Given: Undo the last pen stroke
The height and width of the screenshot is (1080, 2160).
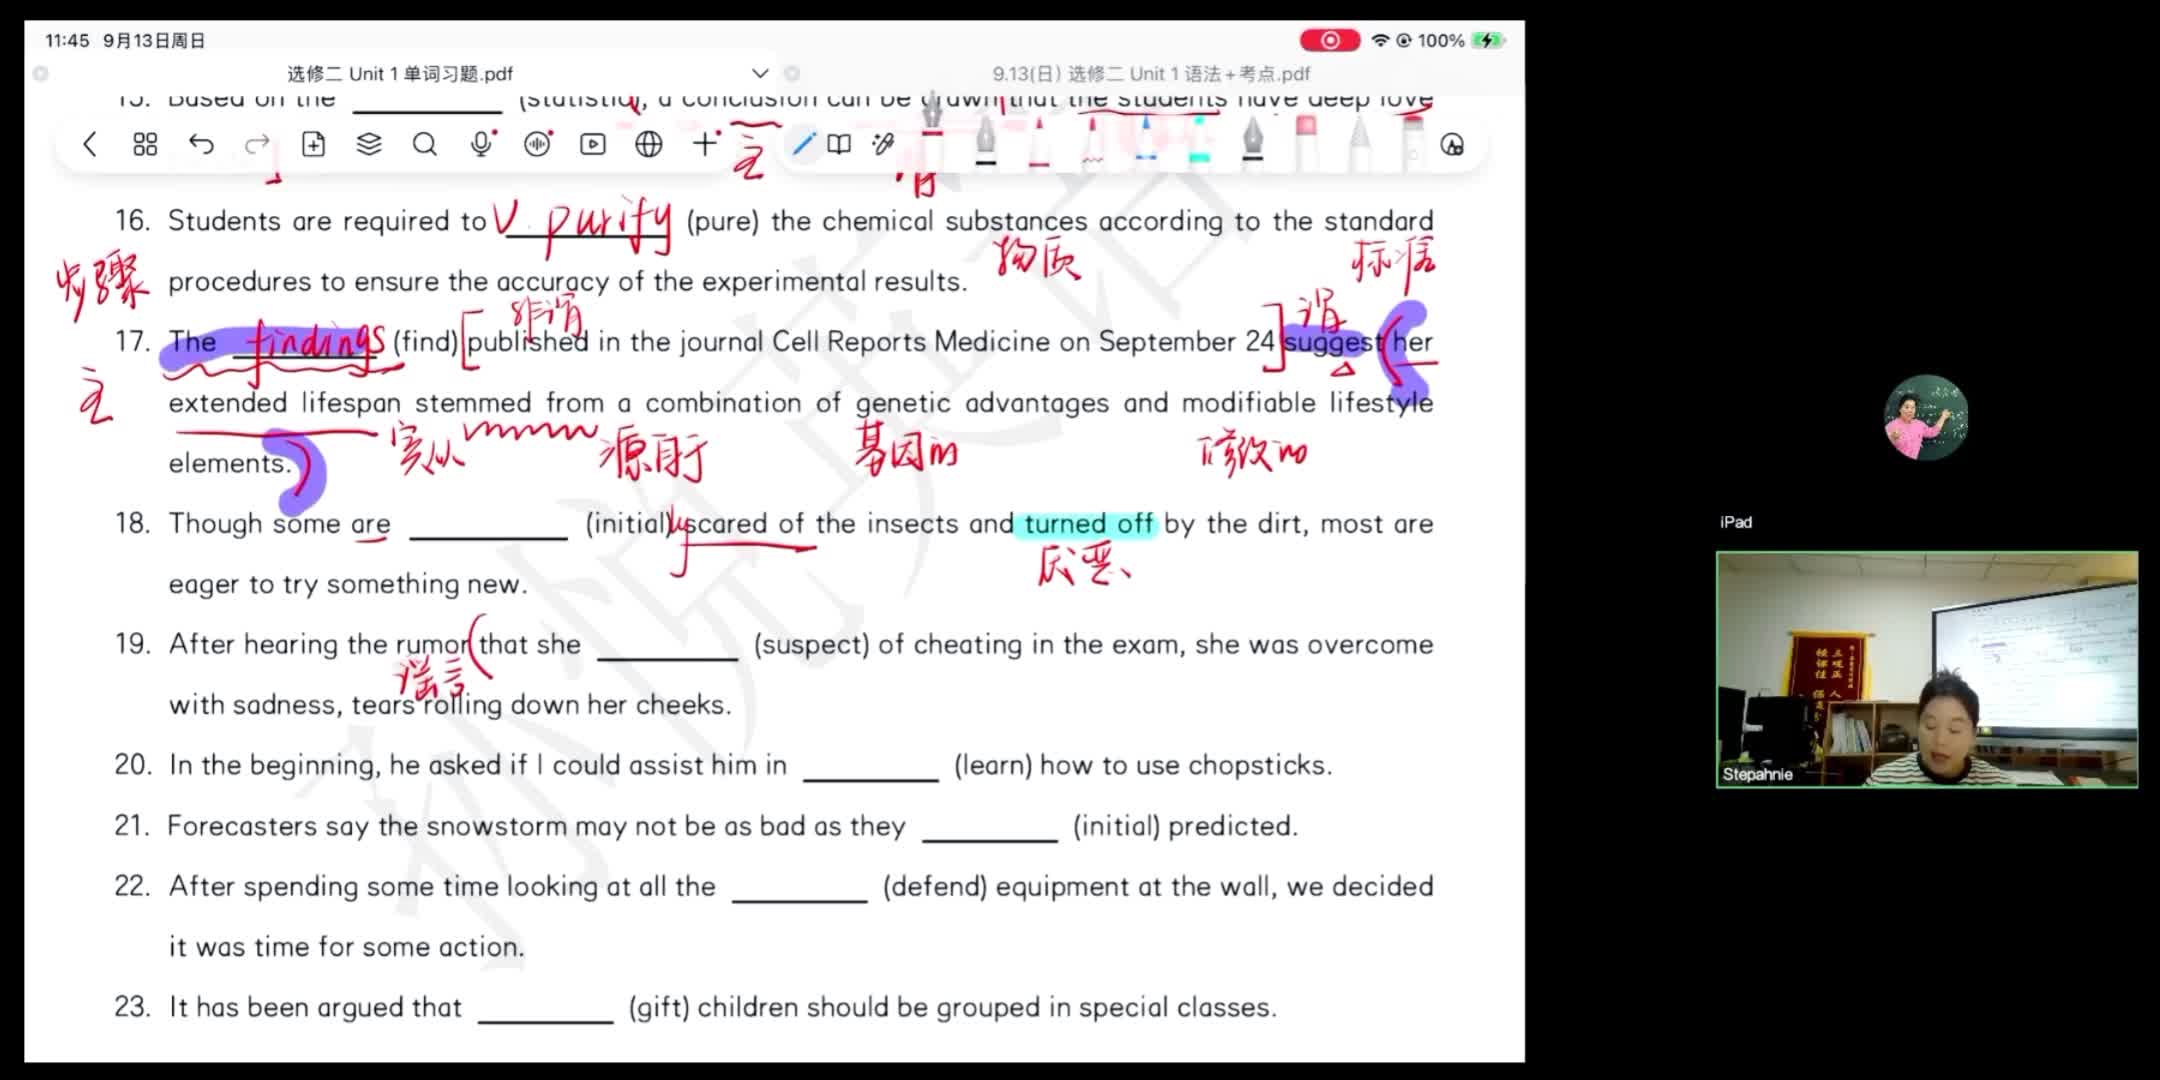Looking at the screenshot, I should [x=201, y=145].
